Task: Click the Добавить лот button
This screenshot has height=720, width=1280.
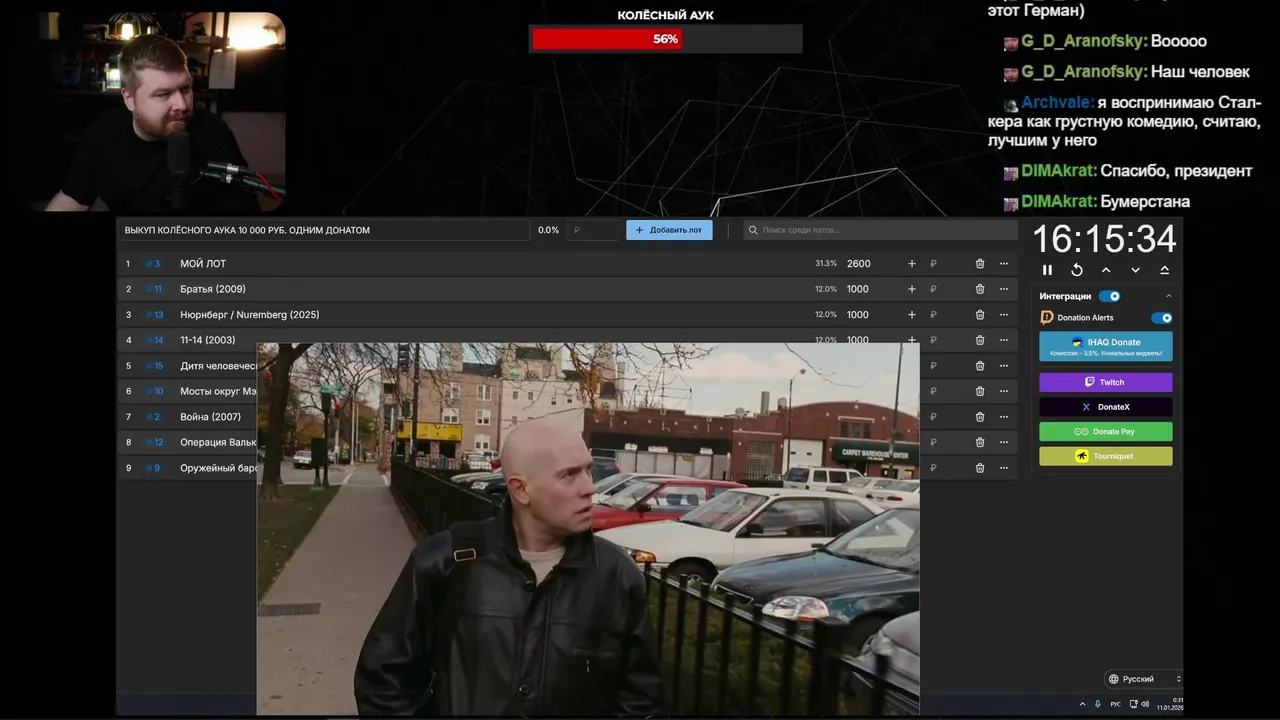Action: coord(669,230)
